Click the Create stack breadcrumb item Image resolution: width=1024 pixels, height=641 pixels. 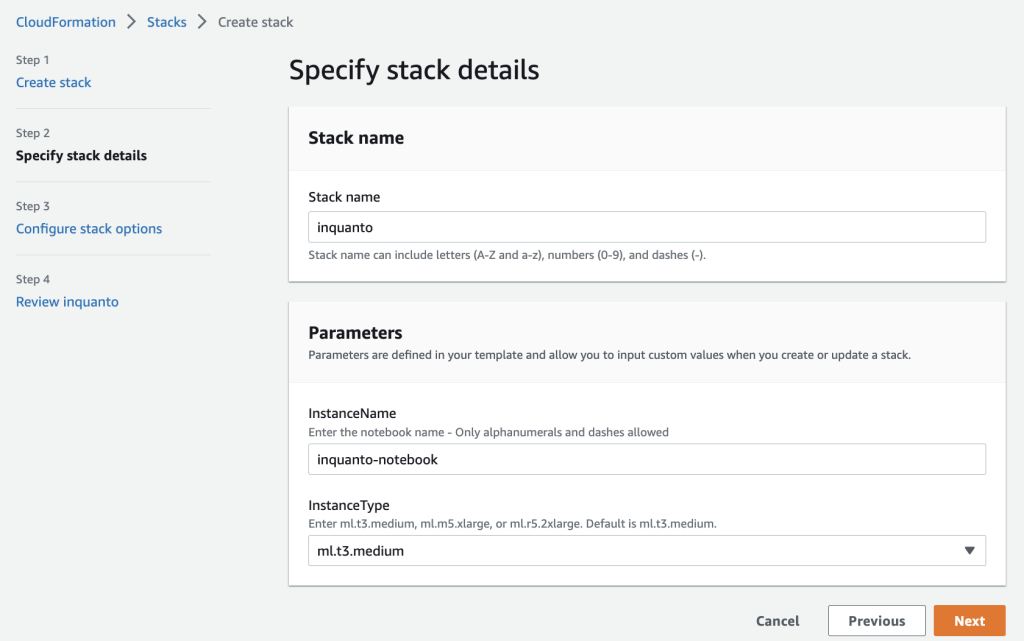pyautogui.click(x=255, y=21)
